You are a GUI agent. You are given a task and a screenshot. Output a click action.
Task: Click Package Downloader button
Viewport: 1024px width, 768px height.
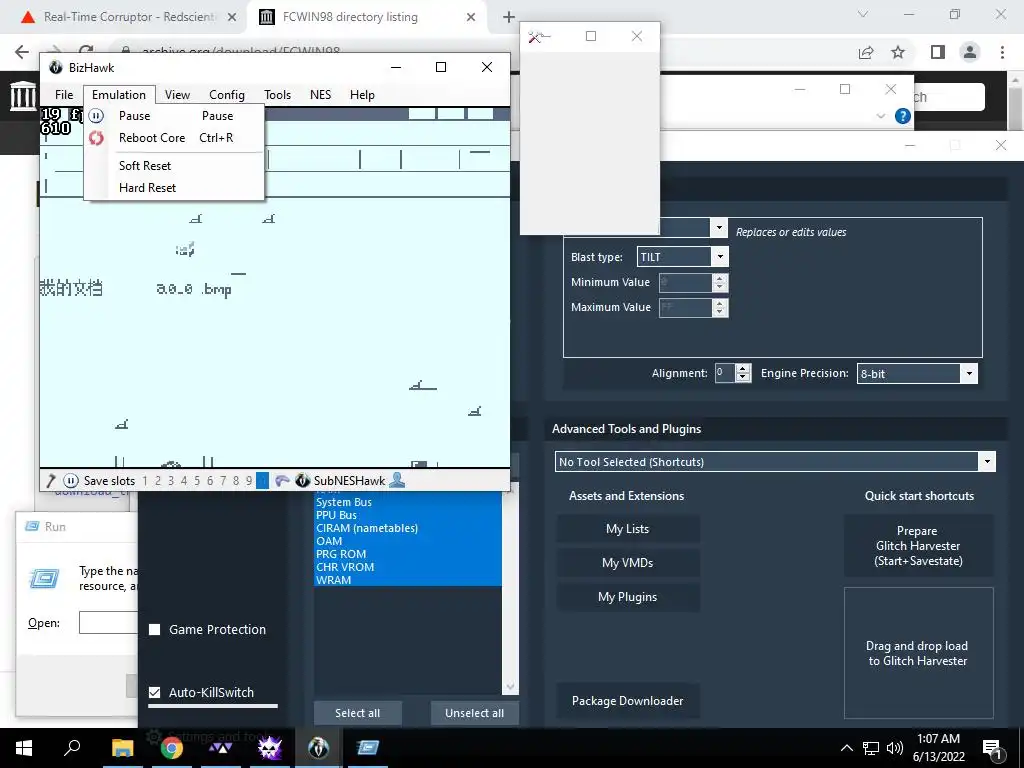[x=628, y=701]
